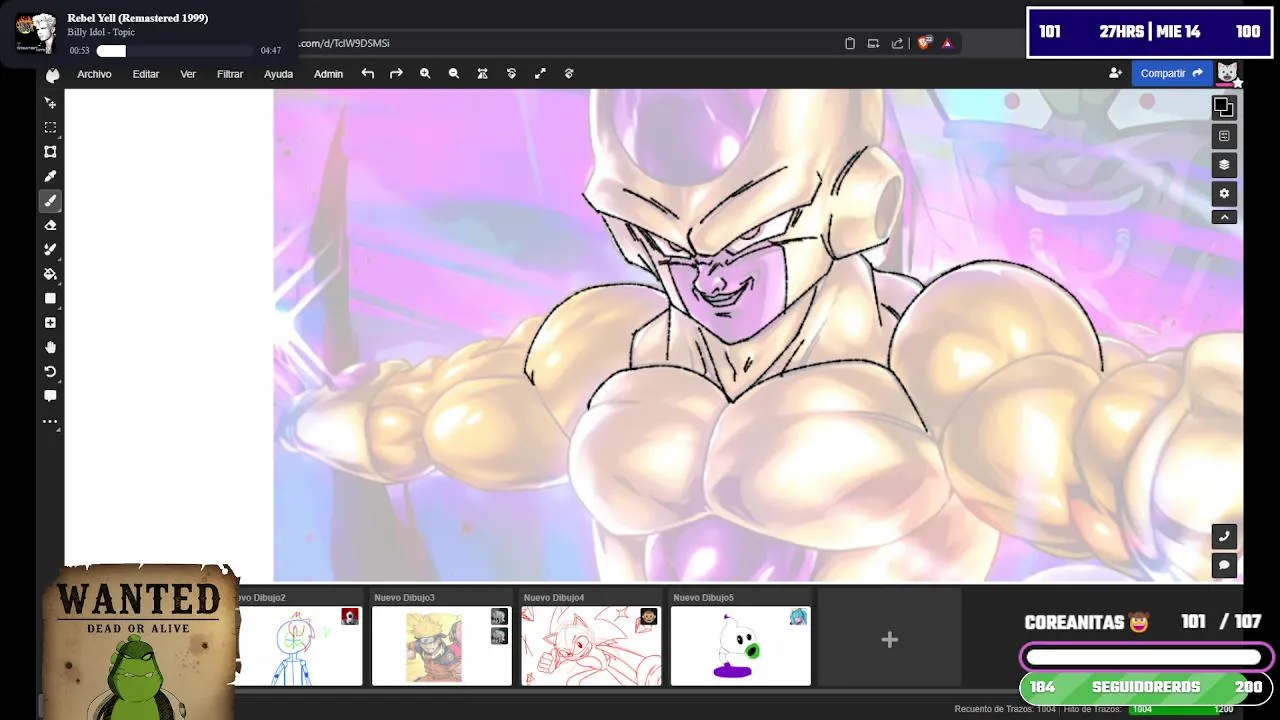Screen dimensions: 1280x720
Task: Click the browser share page icon
Action: pos(897,43)
